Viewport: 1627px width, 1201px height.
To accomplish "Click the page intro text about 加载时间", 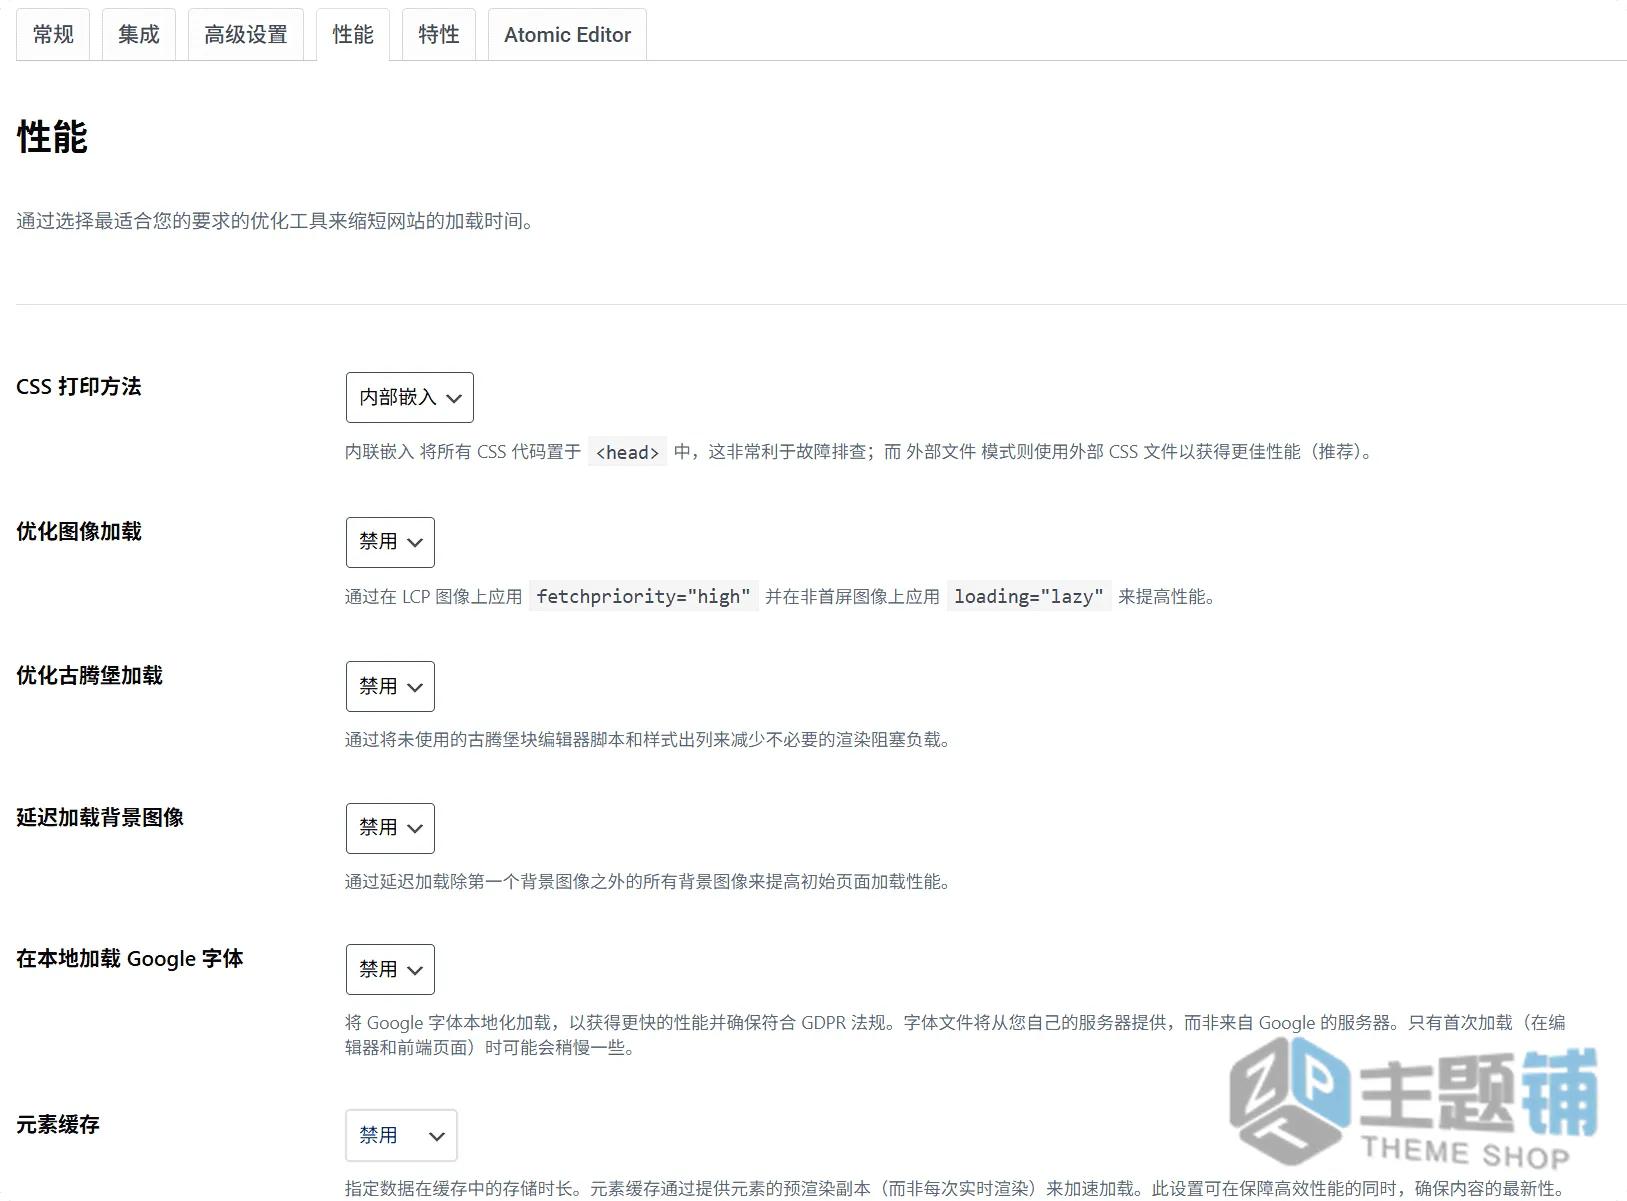I will [x=278, y=221].
